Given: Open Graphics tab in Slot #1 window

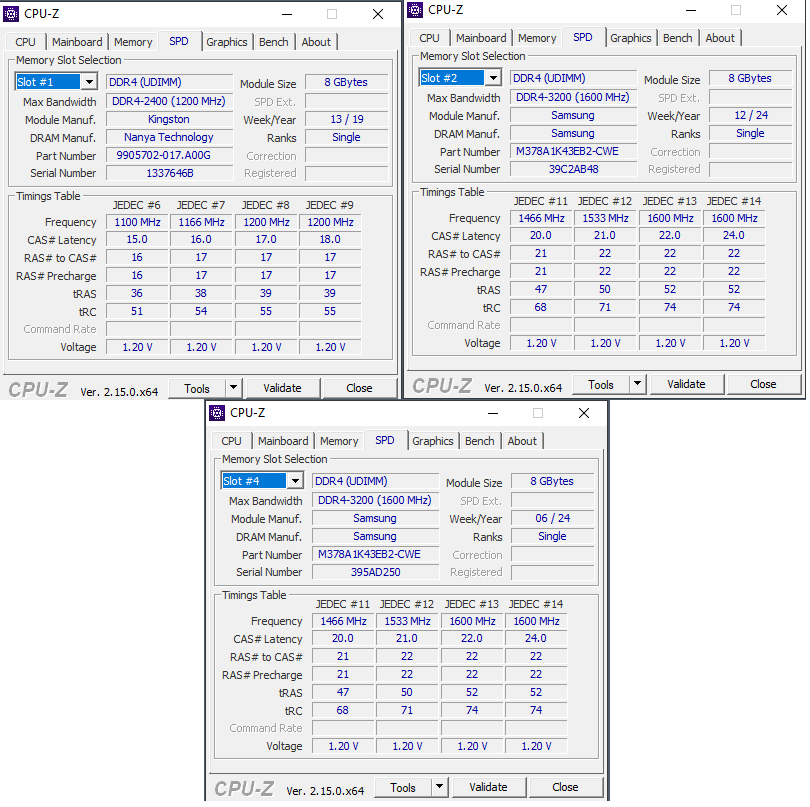Looking at the screenshot, I should [x=227, y=42].
